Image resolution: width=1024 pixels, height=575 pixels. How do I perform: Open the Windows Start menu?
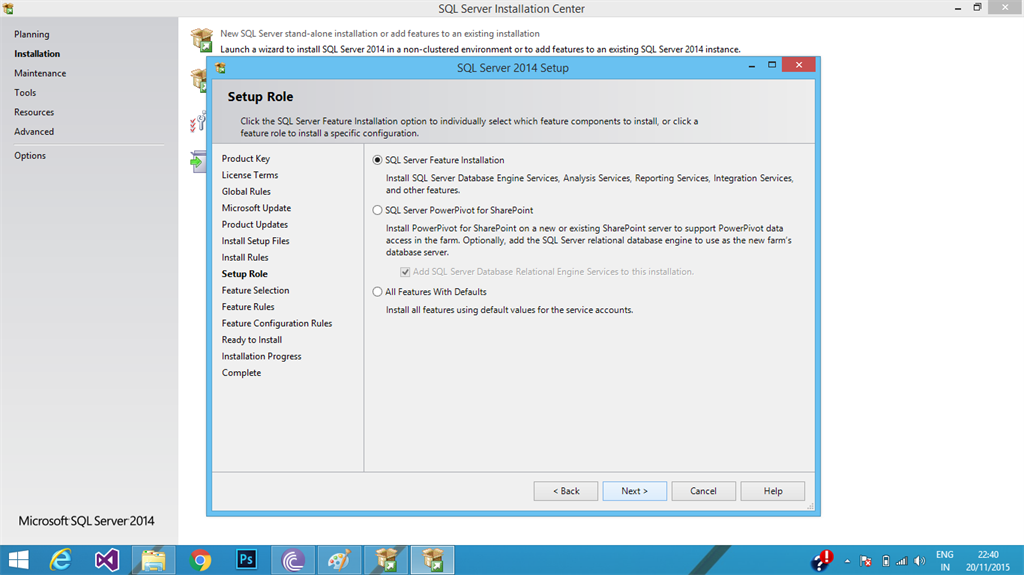click(18, 560)
